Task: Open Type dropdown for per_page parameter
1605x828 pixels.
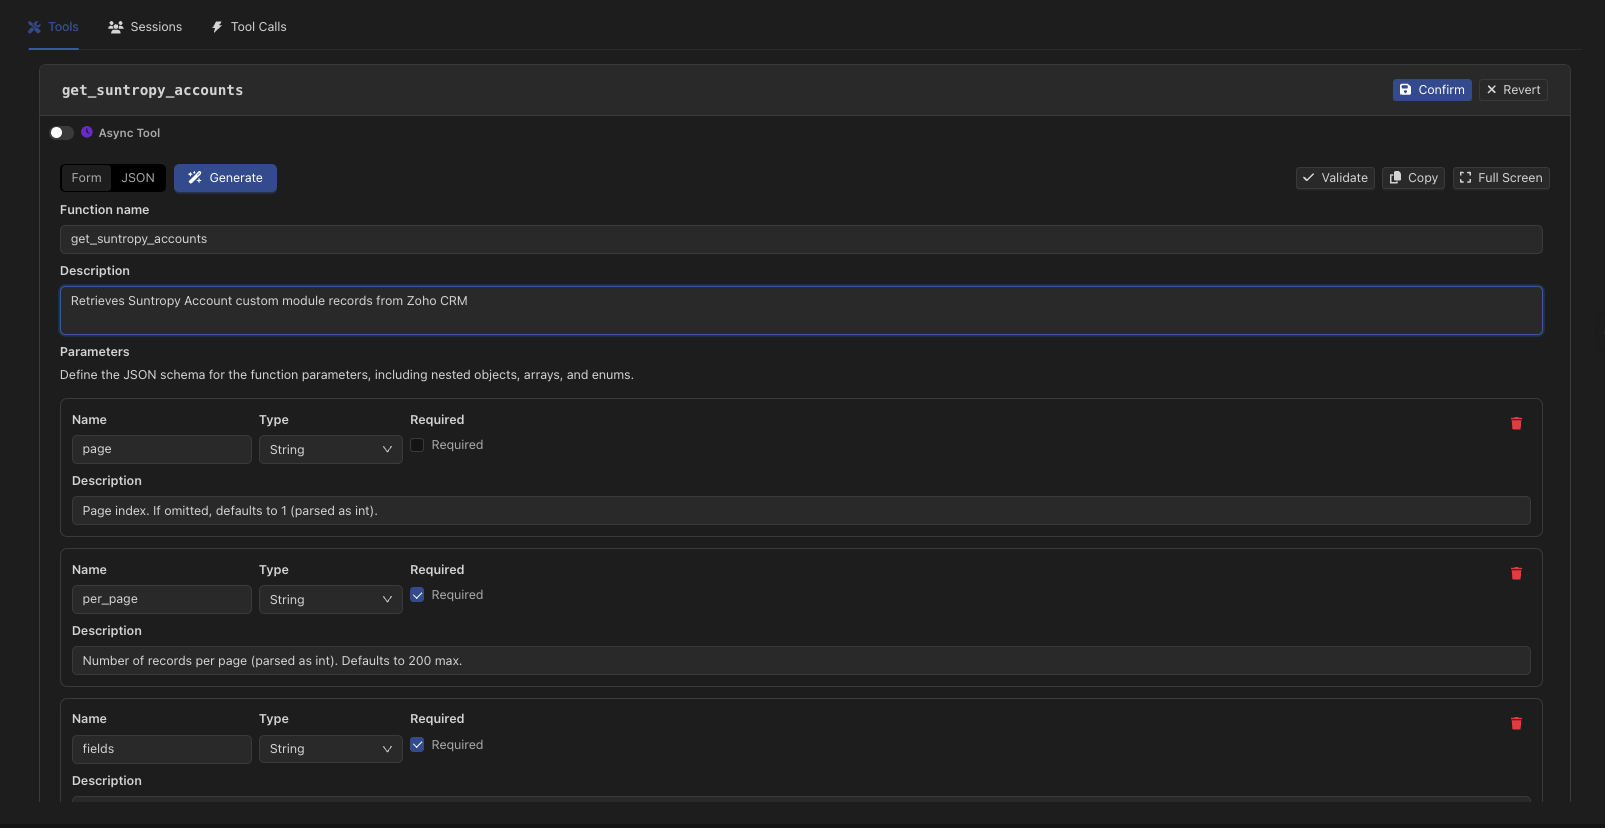Action: pyautogui.click(x=331, y=600)
